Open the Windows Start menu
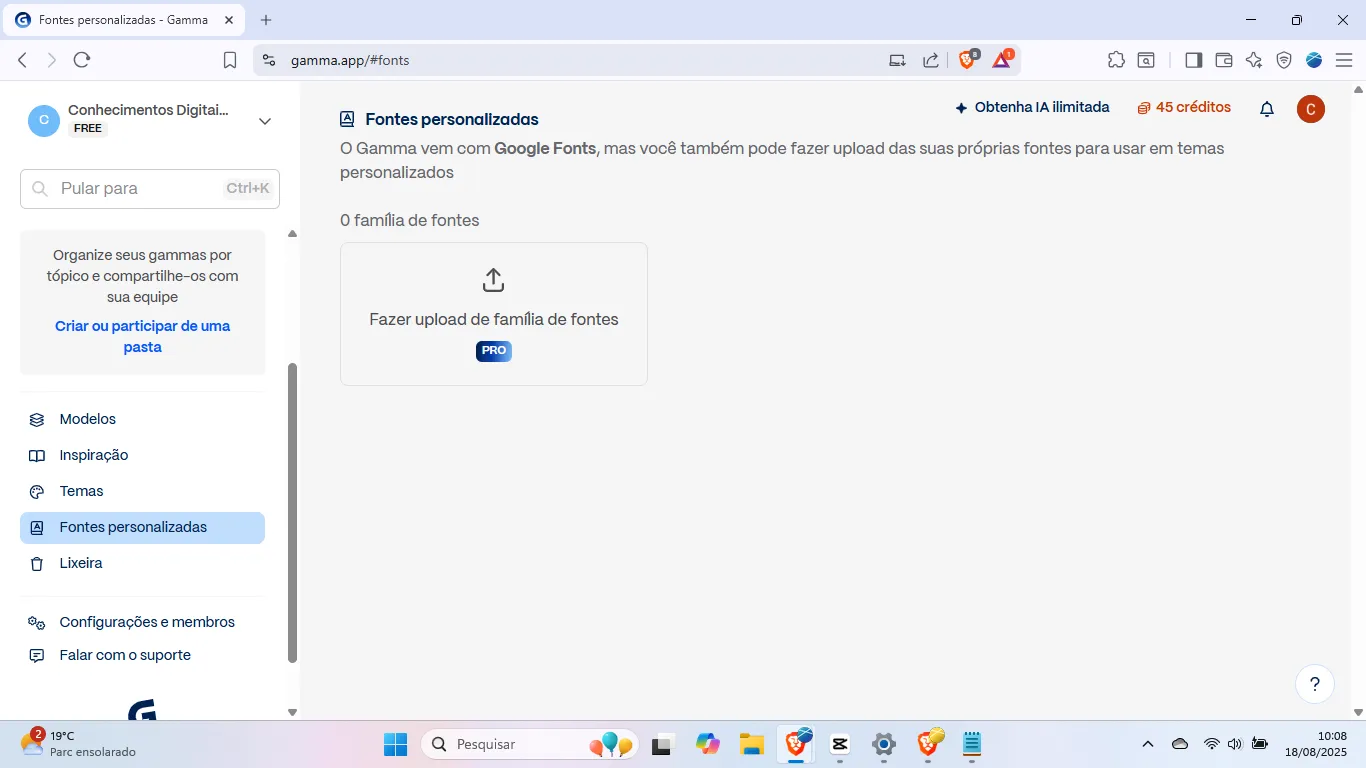The image size is (1366, 768). [396, 745]
